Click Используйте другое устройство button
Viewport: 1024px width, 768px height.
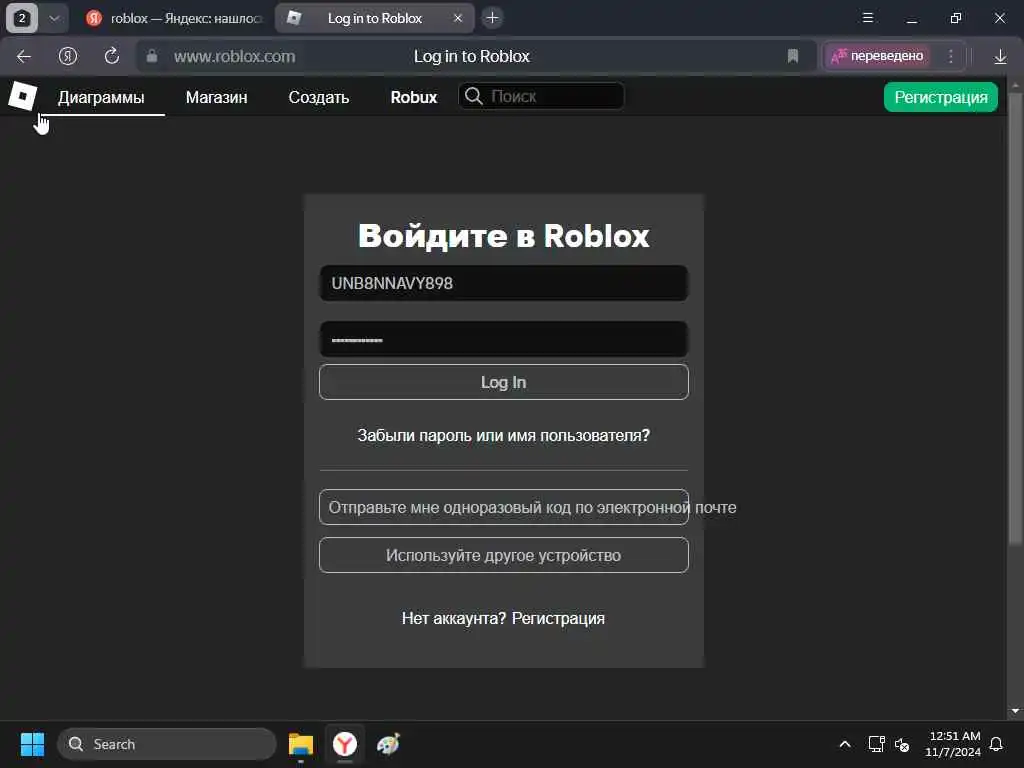click(x=504, y=555)
